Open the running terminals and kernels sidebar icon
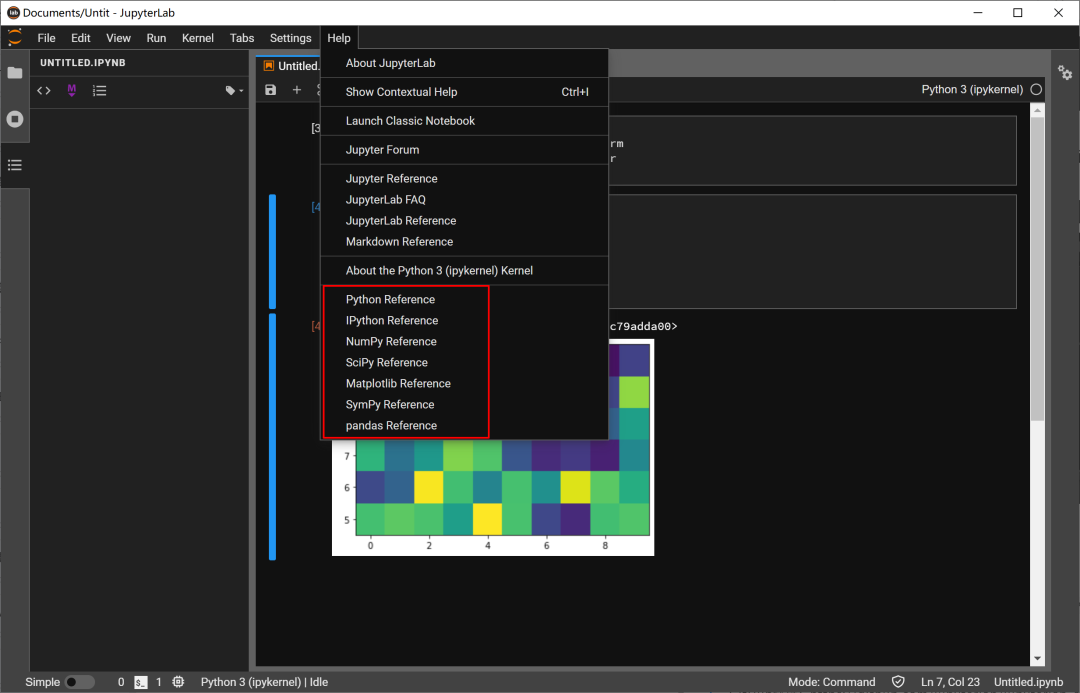Image resolution: width=1080 pixels, height=693 pixels. click(x=14, y=119)
